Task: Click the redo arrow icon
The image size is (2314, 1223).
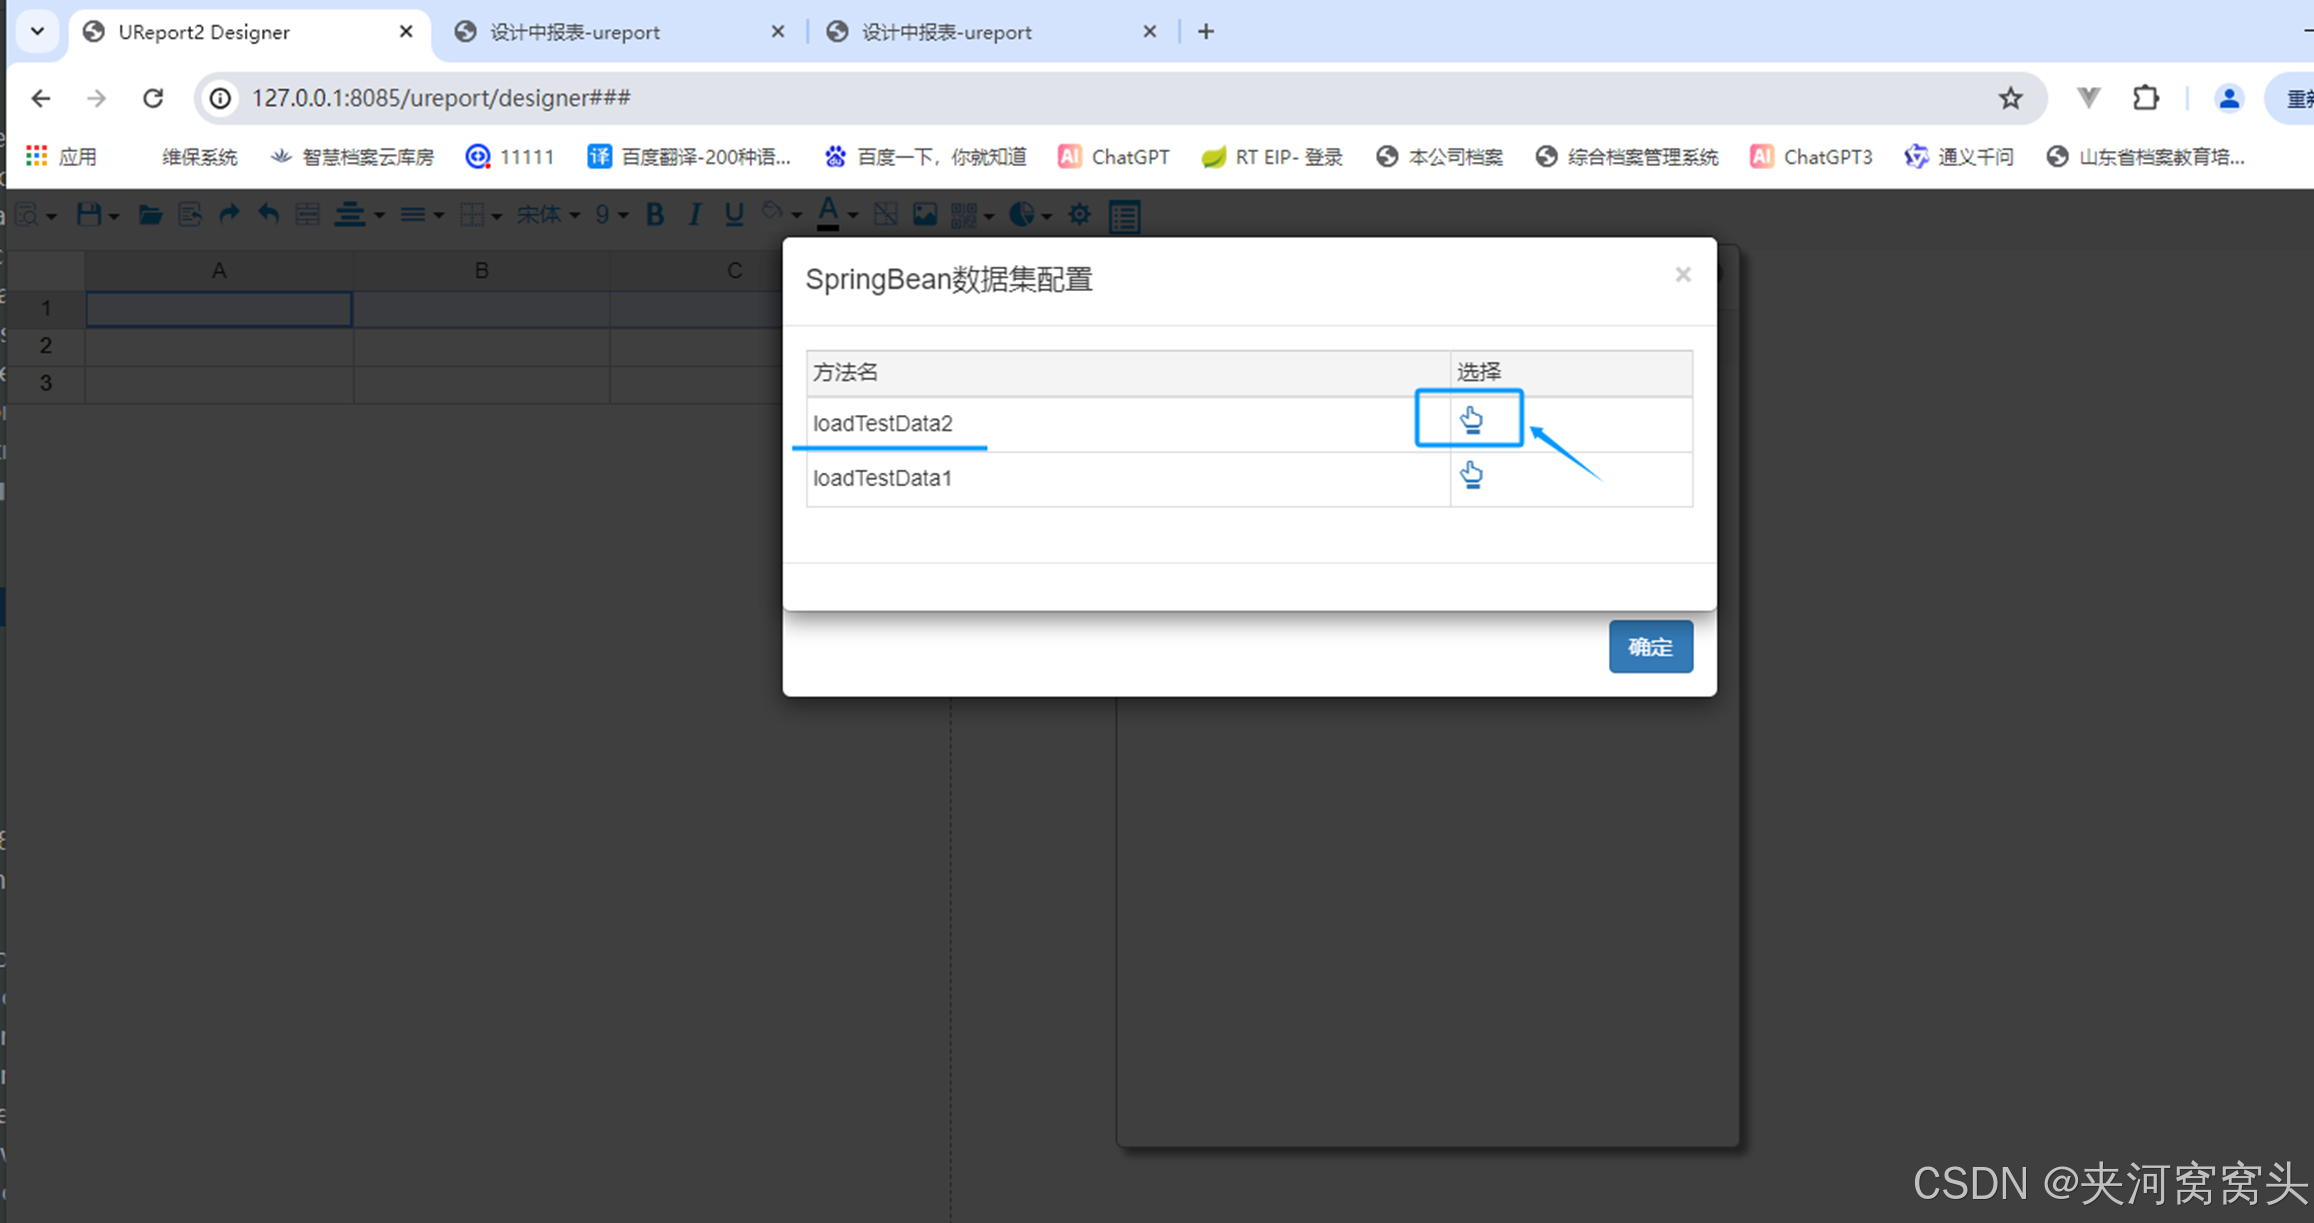Action: 229,214
